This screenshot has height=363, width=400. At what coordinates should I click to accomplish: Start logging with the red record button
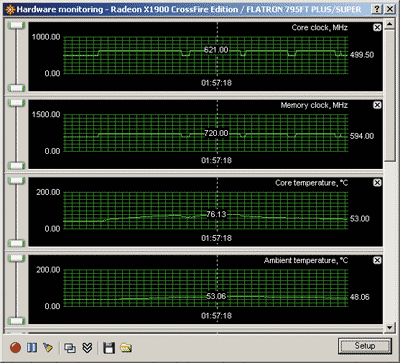(x=15, y=348)
